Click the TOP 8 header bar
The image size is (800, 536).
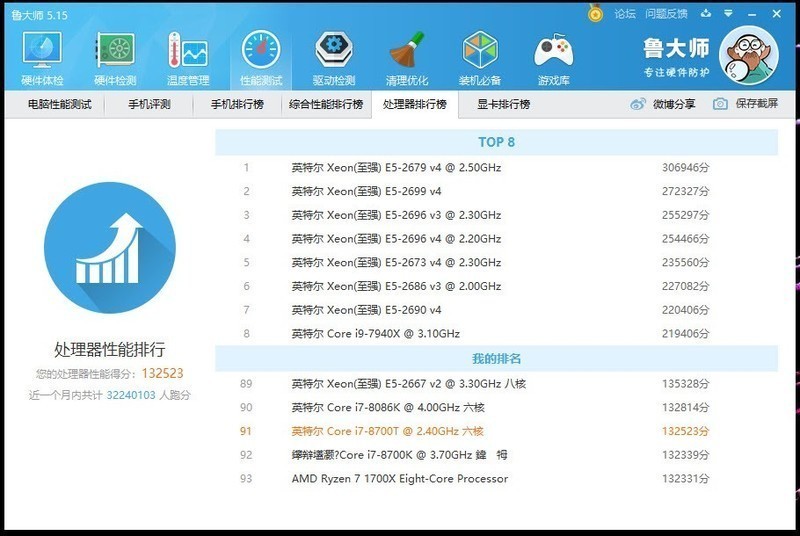click(496, 142)
